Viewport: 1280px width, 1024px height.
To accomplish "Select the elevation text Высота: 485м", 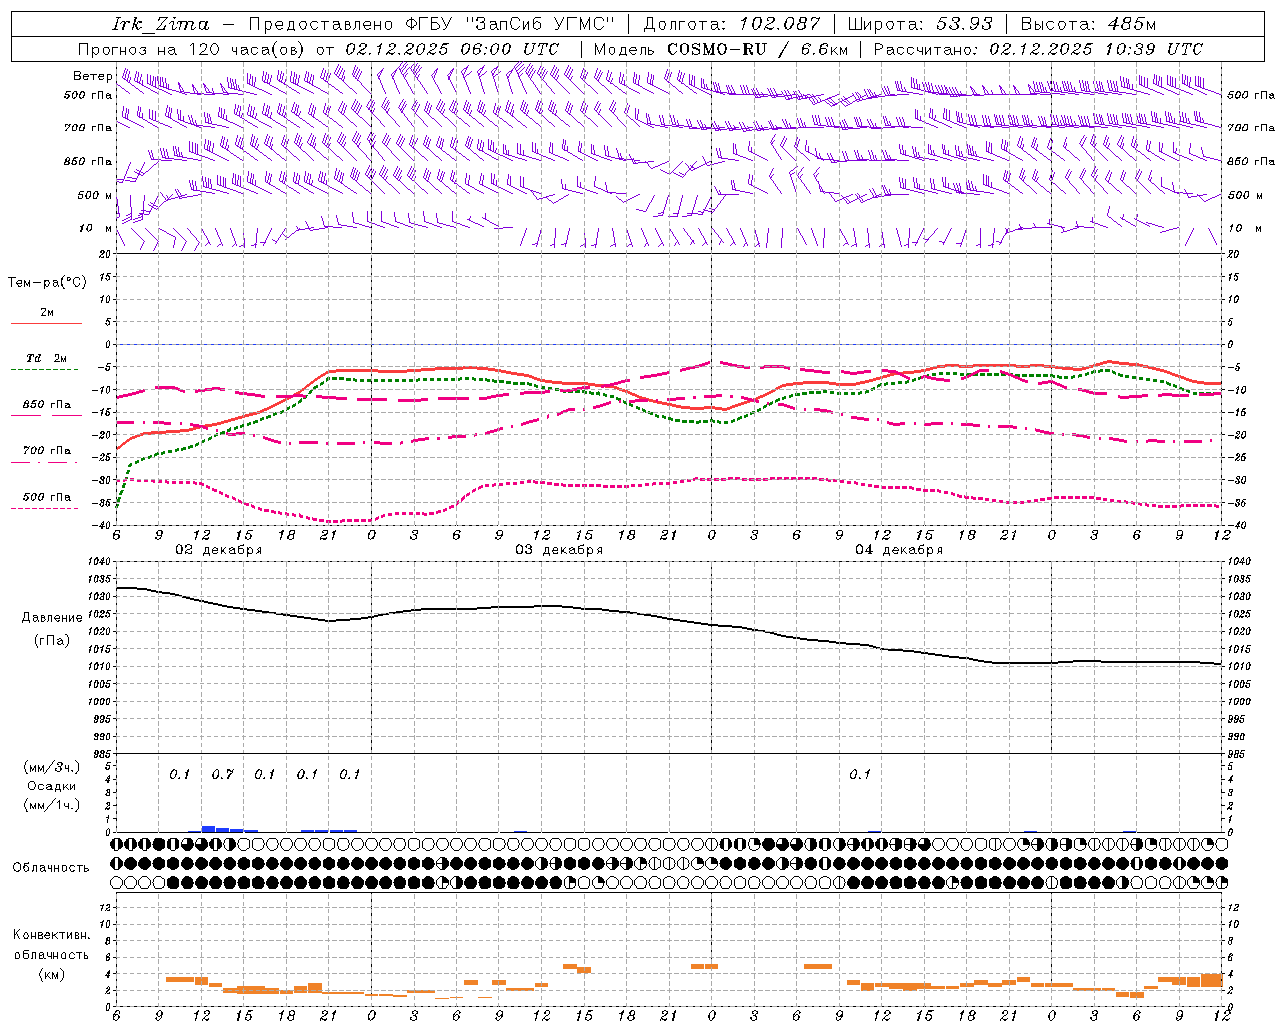I will click(x=1088, y=23).
